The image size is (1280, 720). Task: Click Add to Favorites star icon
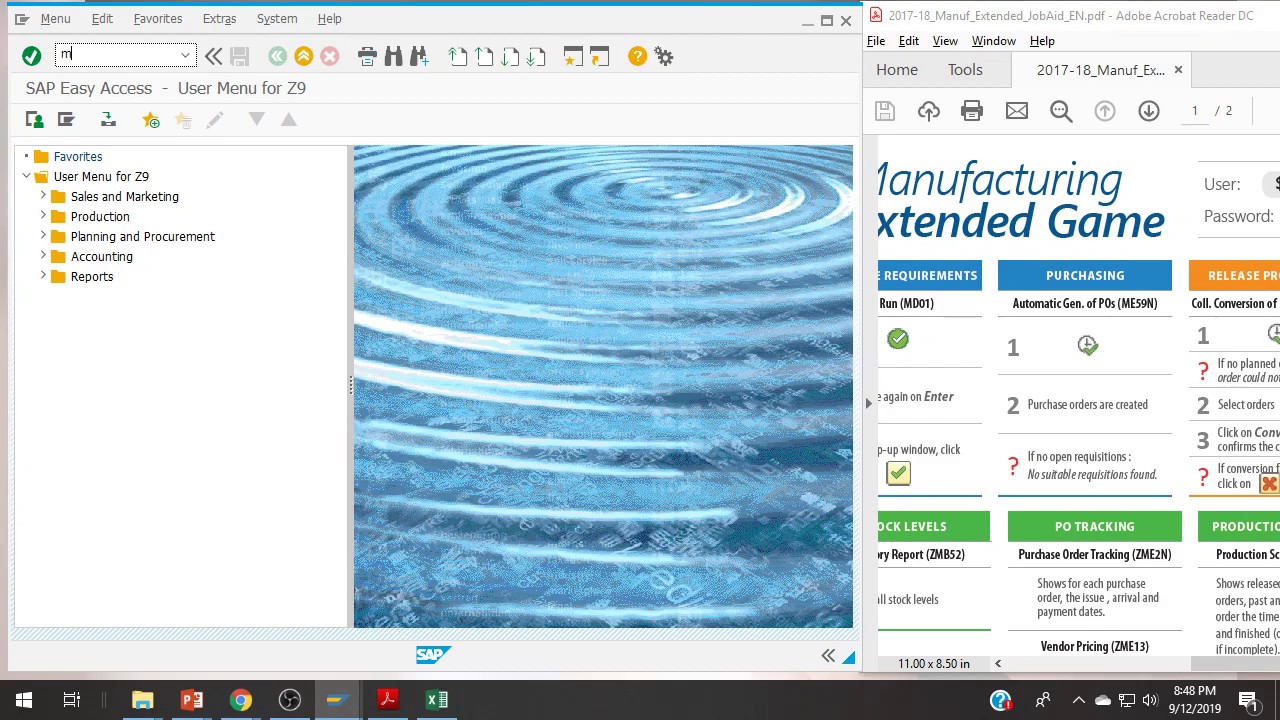(151, 120)
